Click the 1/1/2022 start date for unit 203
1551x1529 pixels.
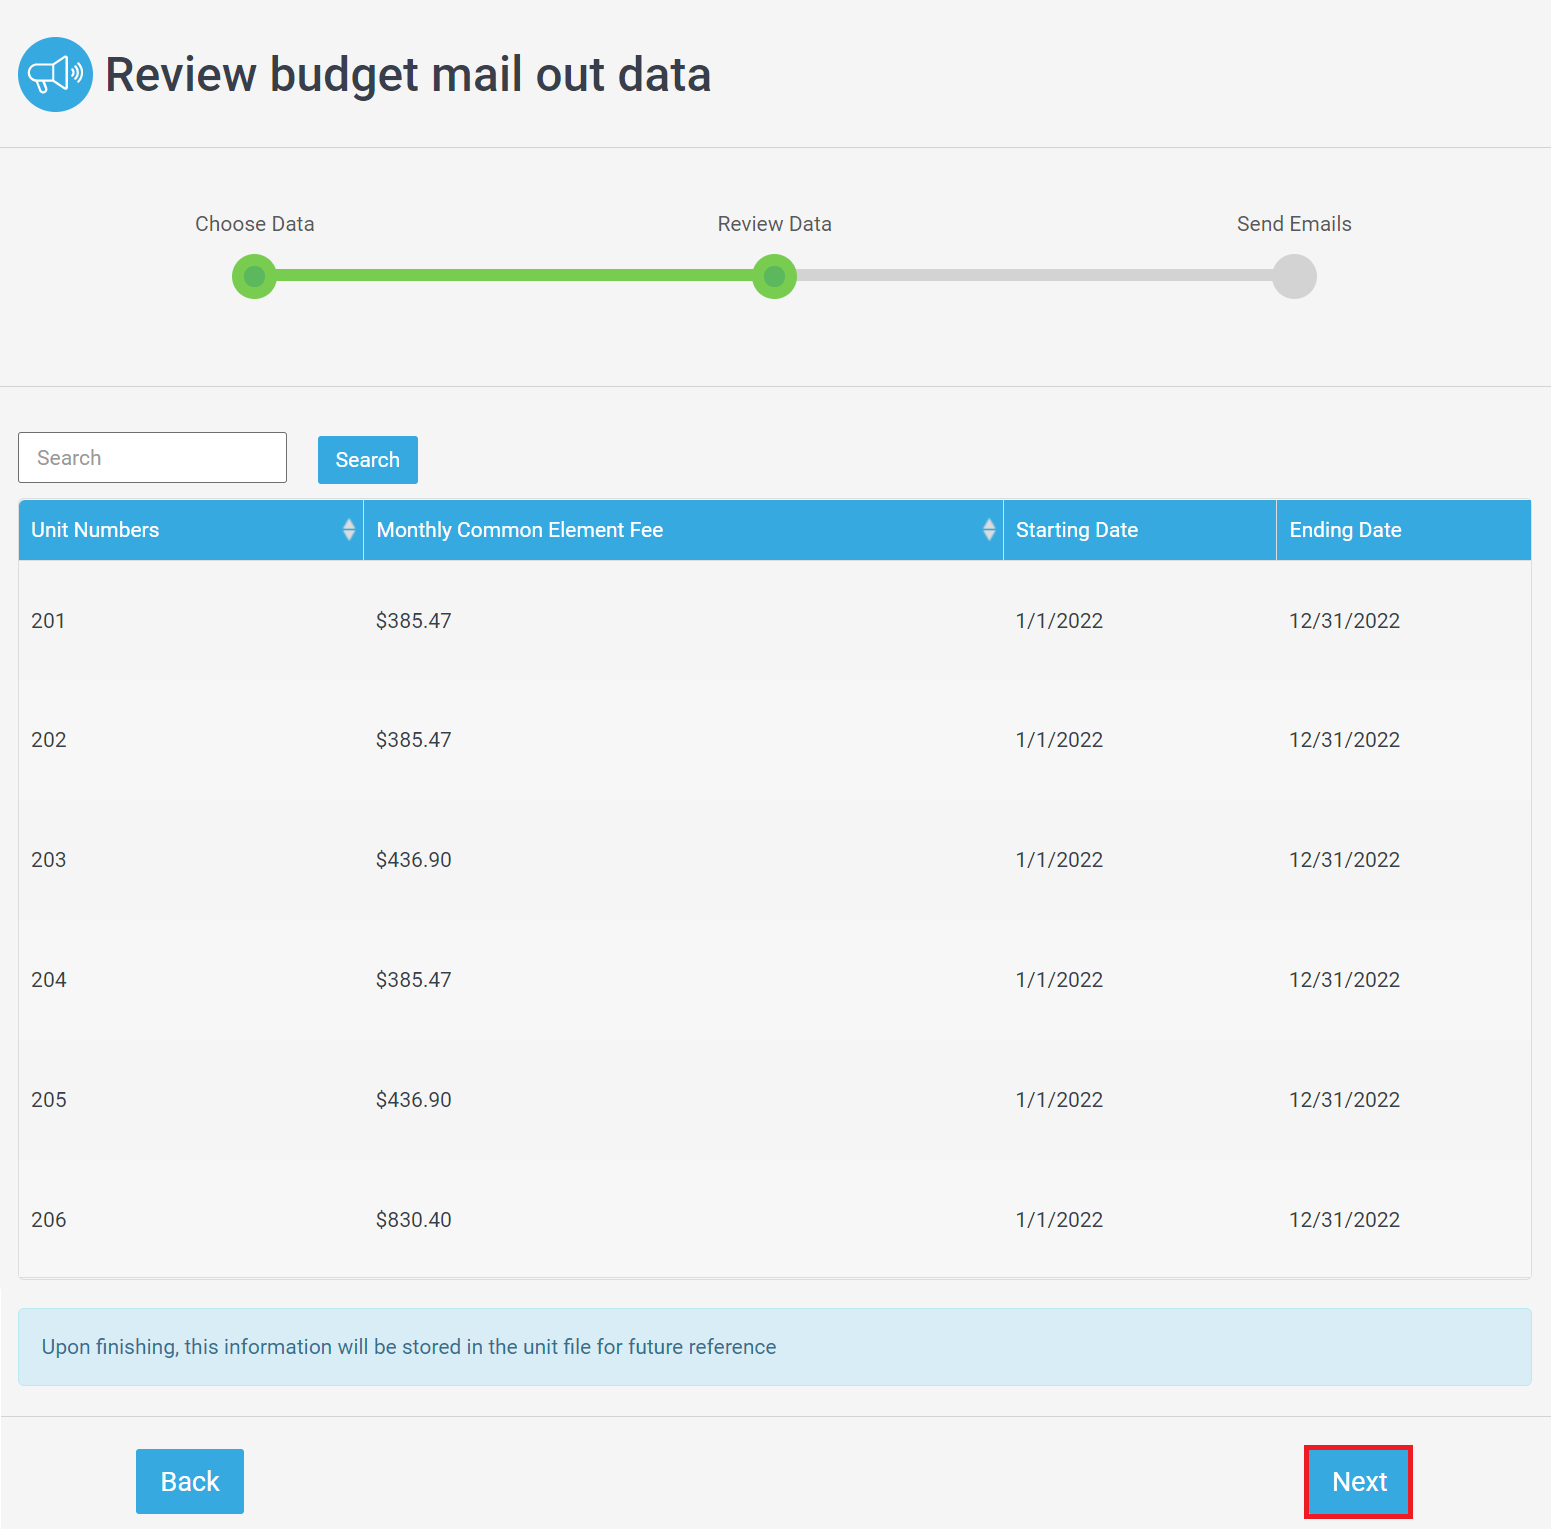pyautogui.click(x=1059, y=860)
